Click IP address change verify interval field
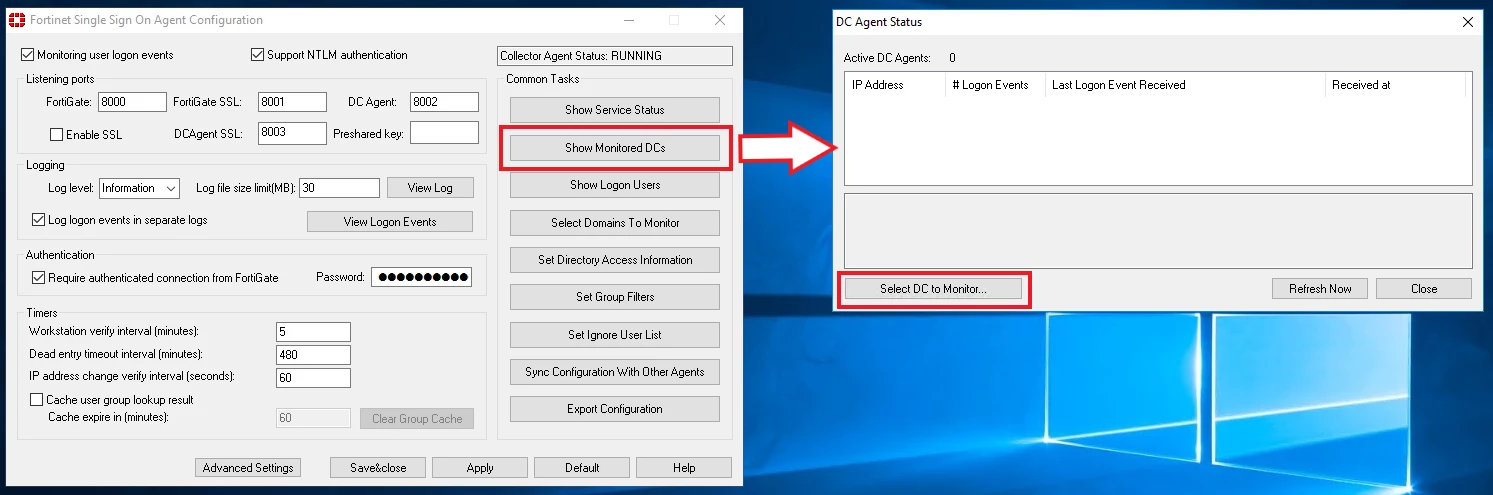This screenshot has height=495, width=1493. pos(313,378)
